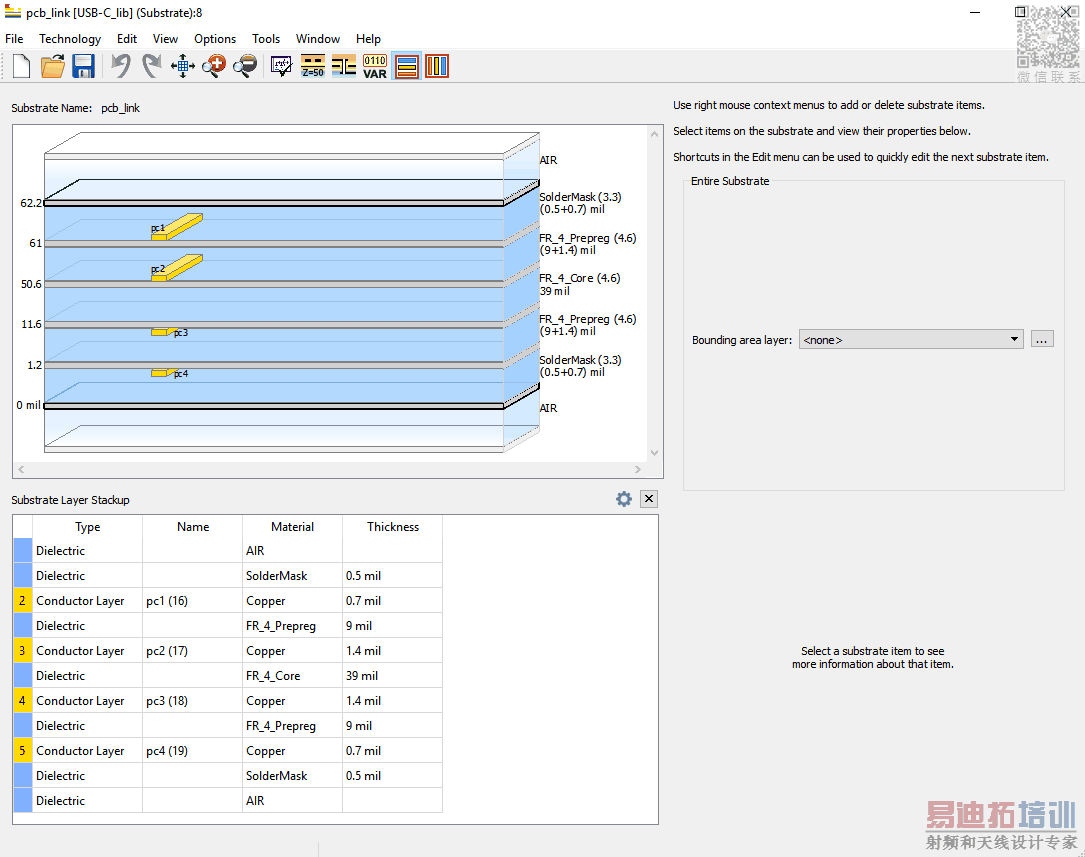
Task: Open the View menu
Action: click(x=165, y=39)
